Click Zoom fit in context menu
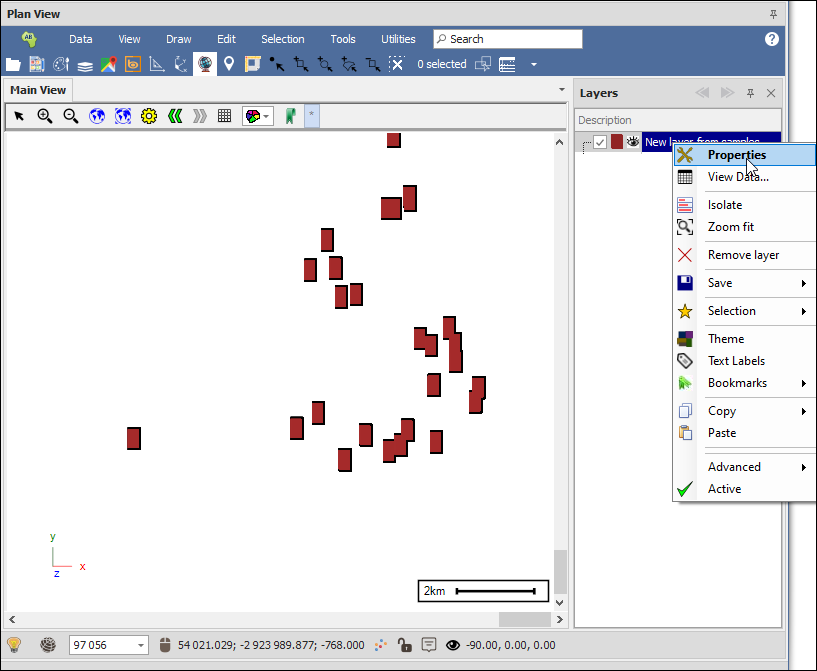The height and width of the screenshot is (671, 817). 730,227
